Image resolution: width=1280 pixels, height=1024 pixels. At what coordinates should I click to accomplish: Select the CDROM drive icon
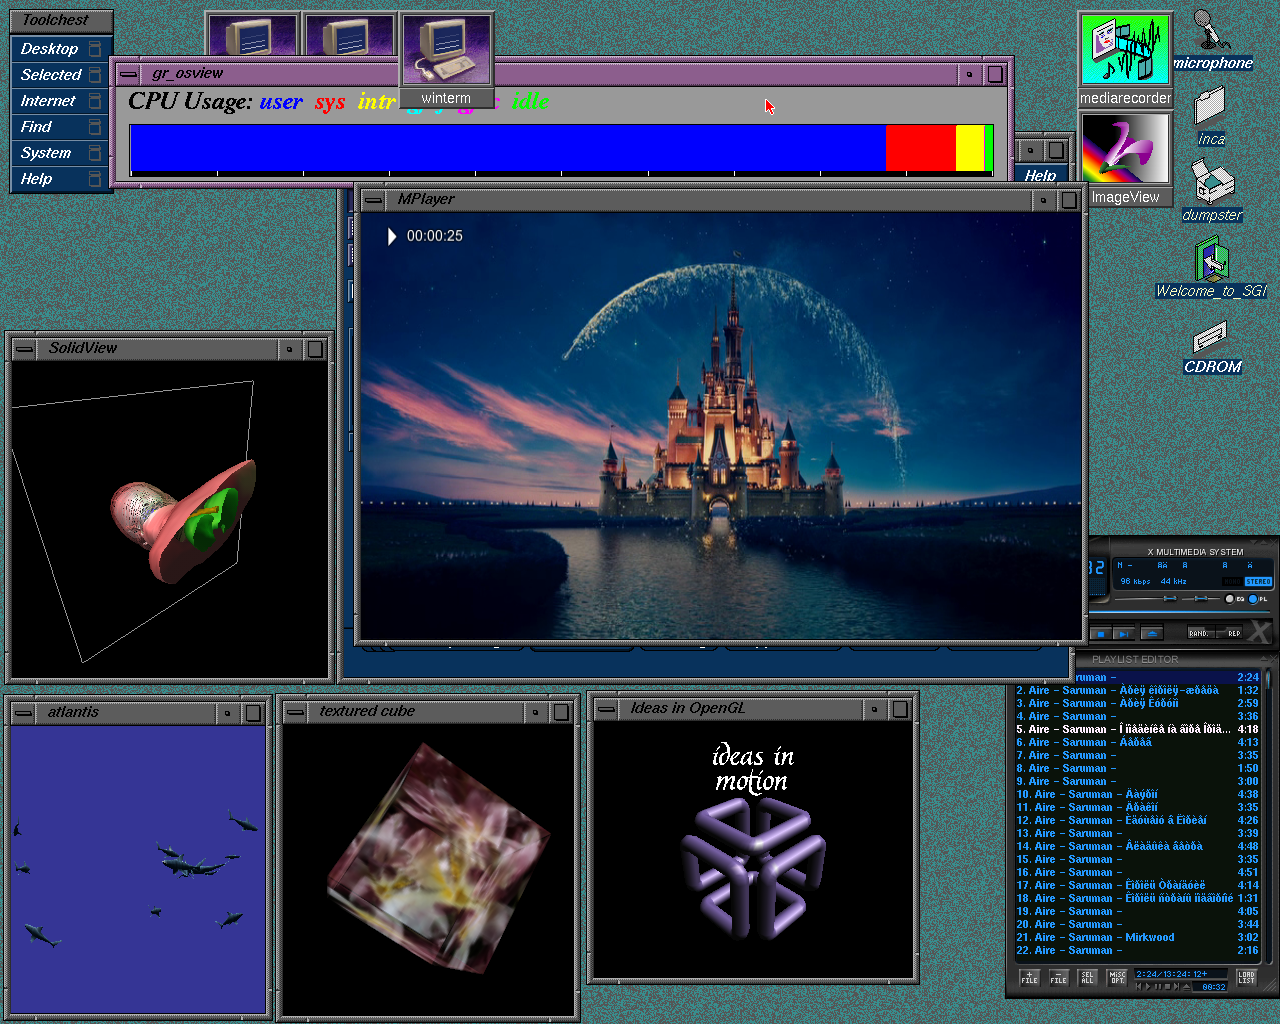point(1211,347)
